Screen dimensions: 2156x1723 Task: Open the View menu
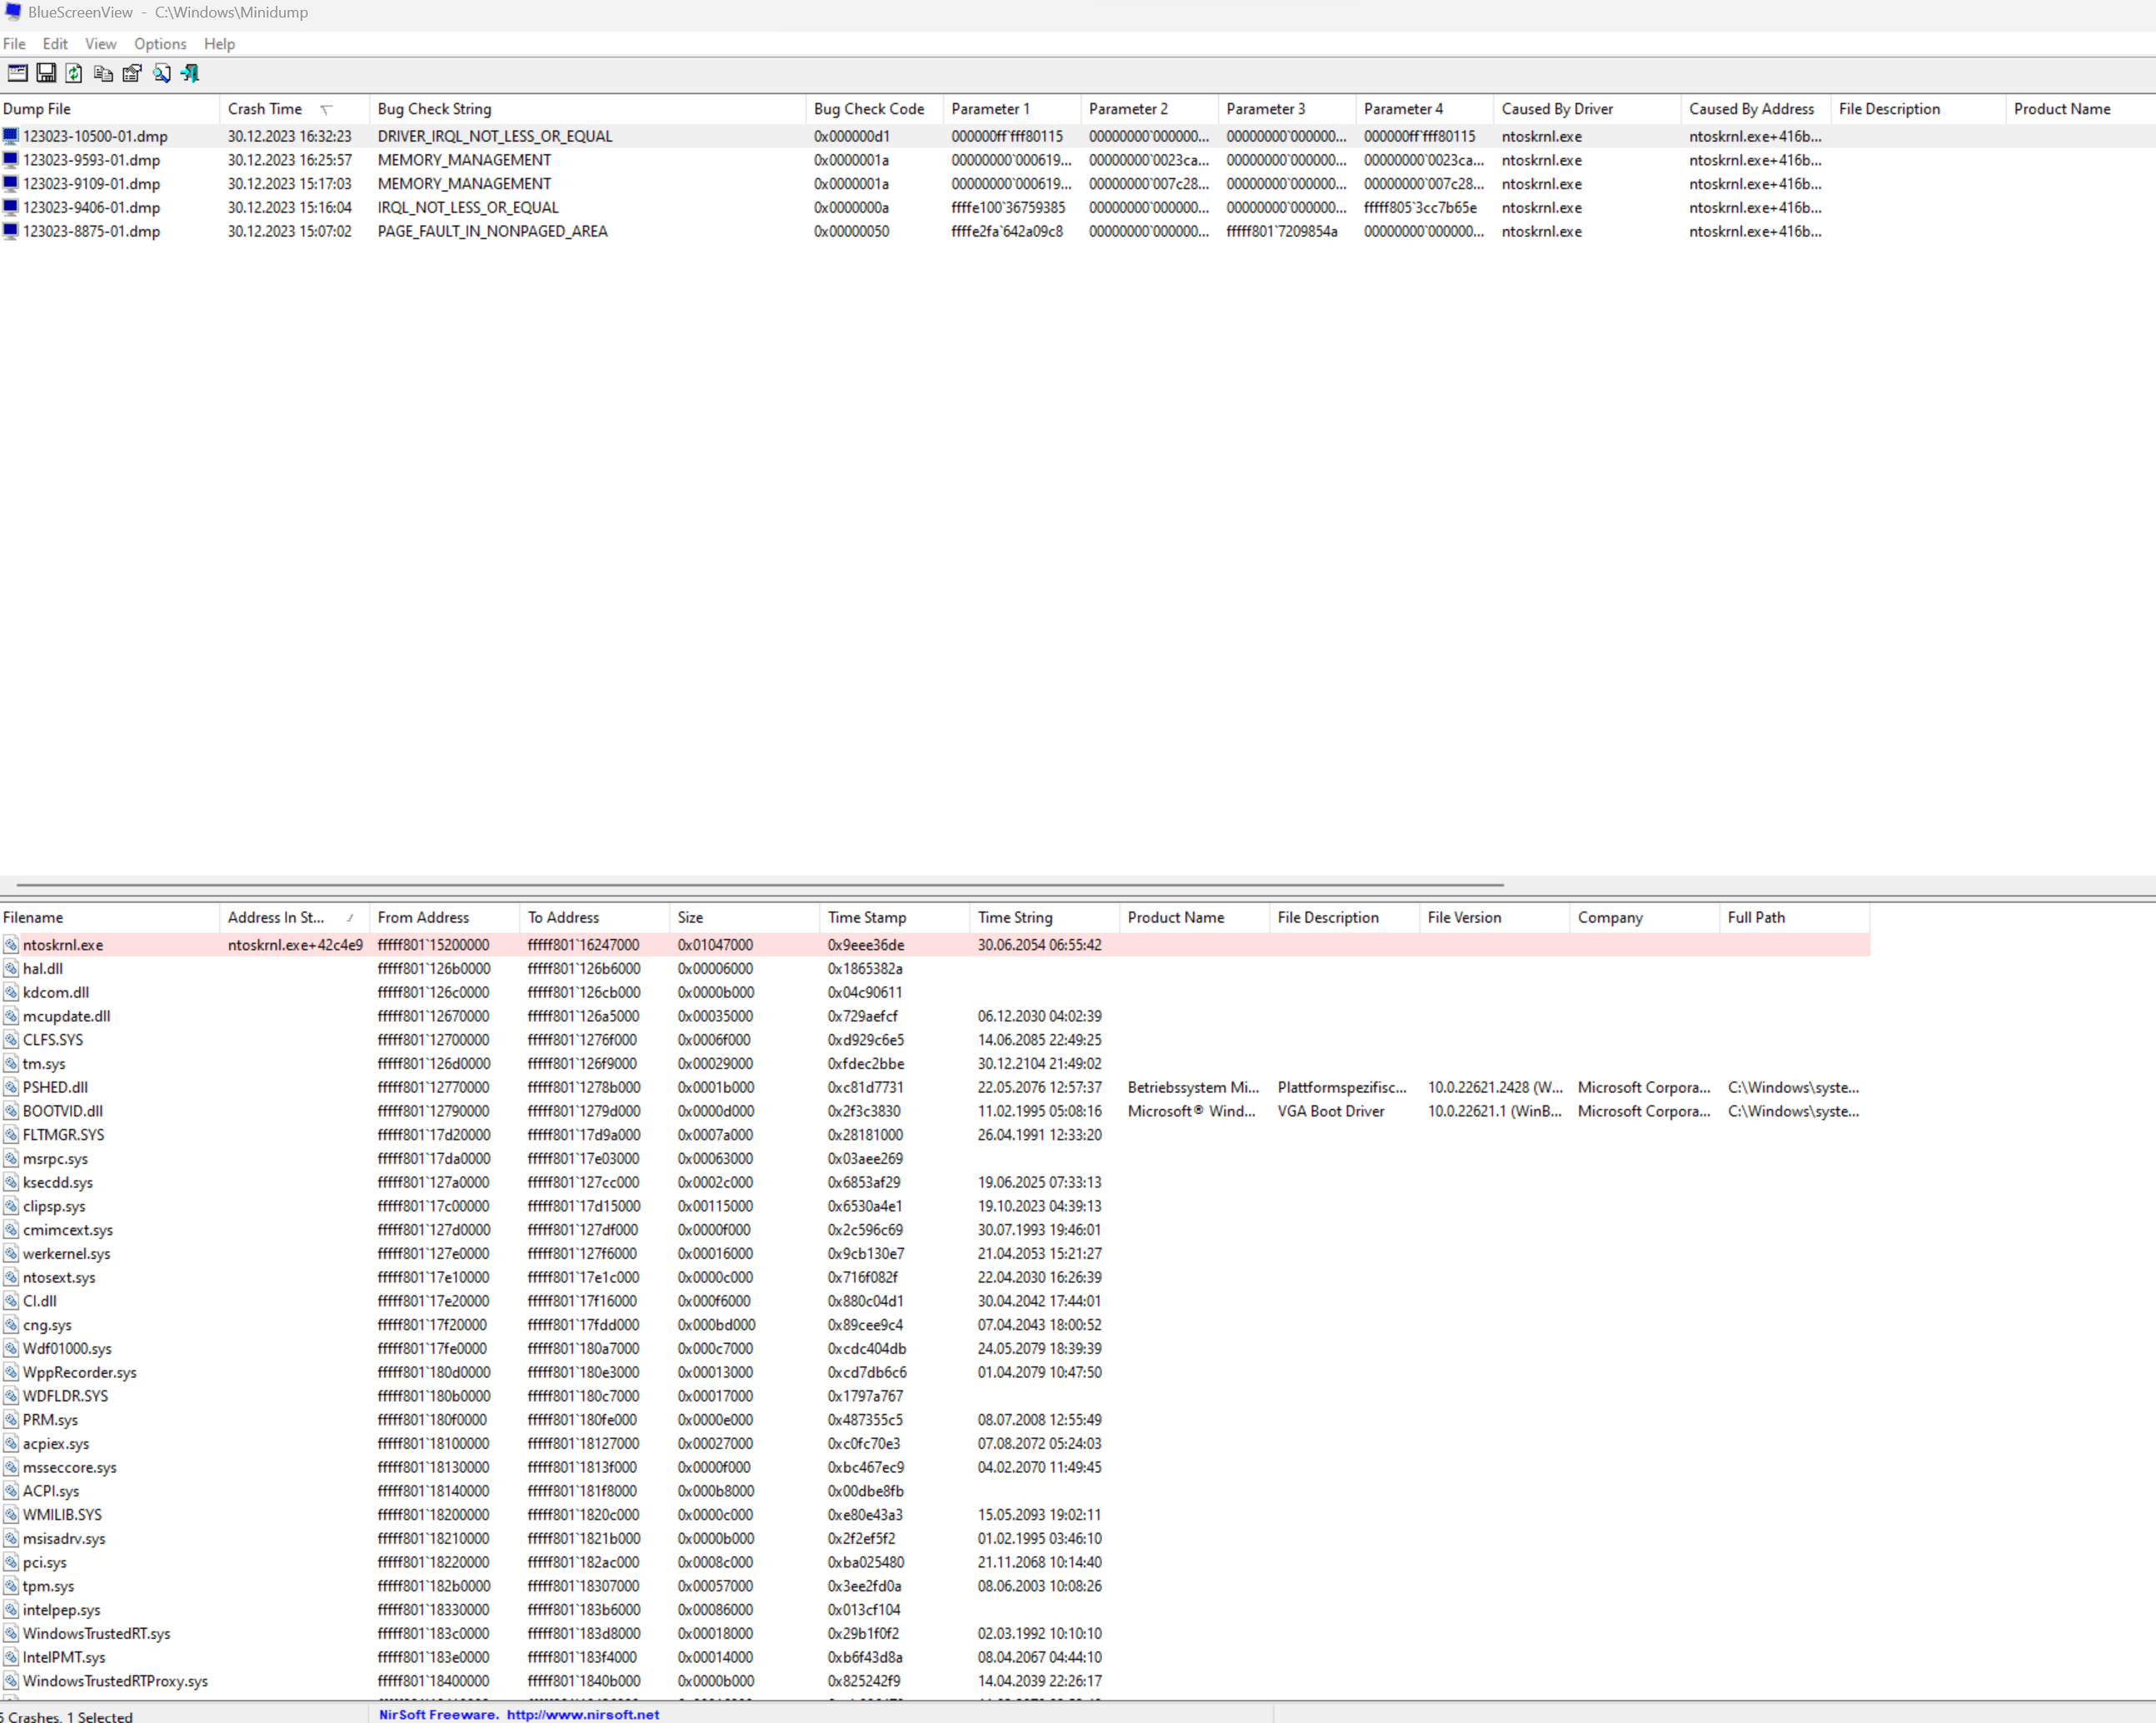pos(100,43)
